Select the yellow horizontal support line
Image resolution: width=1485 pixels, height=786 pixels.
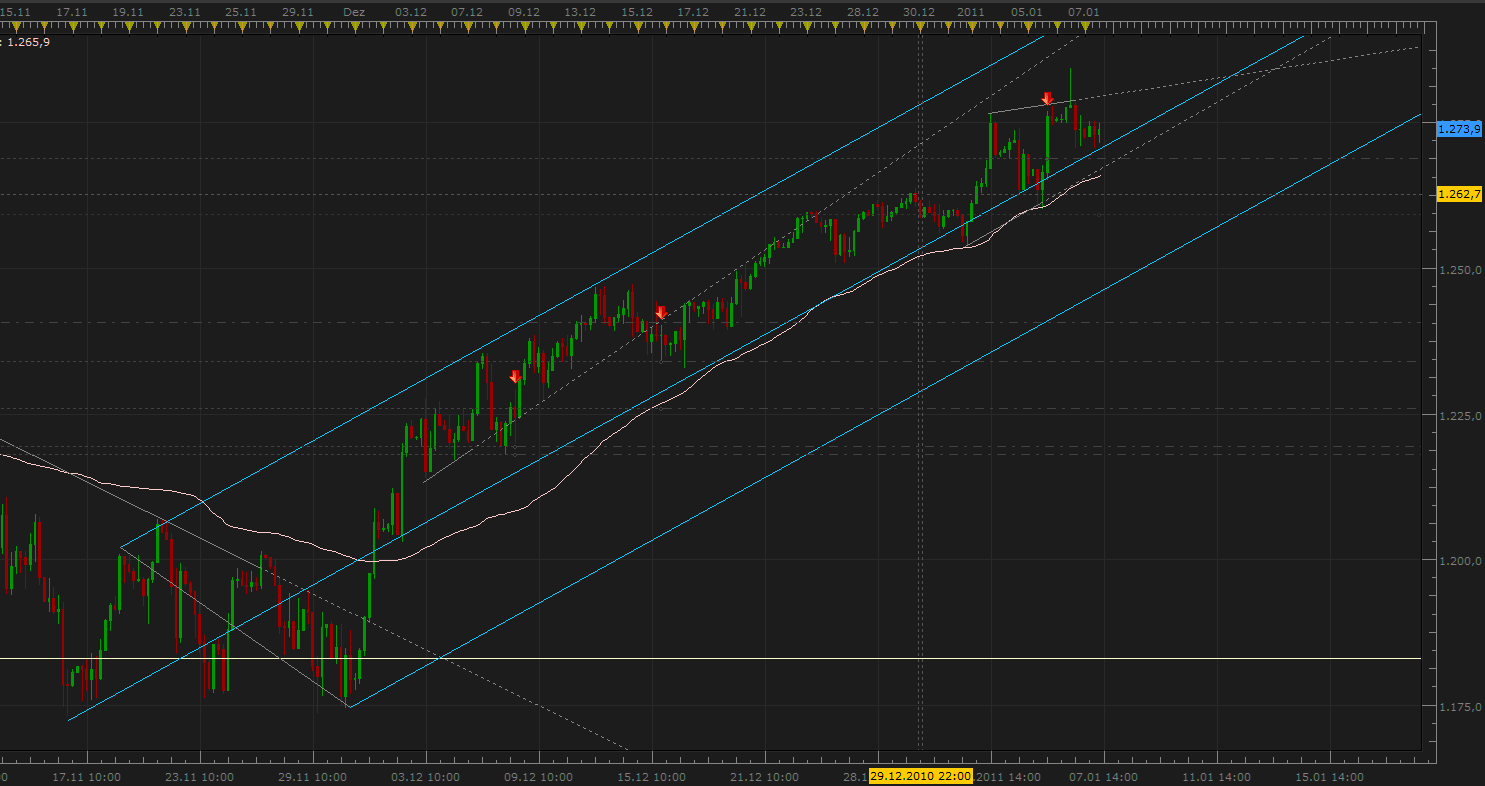[700, 658]
